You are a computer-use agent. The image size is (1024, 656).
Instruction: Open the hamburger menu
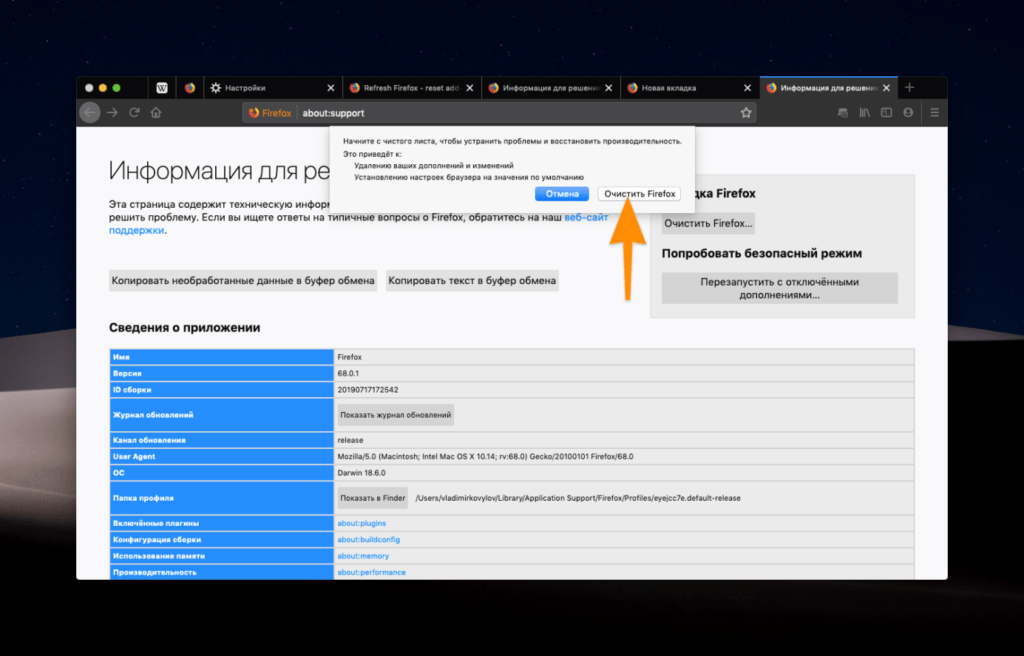[932, 112]
